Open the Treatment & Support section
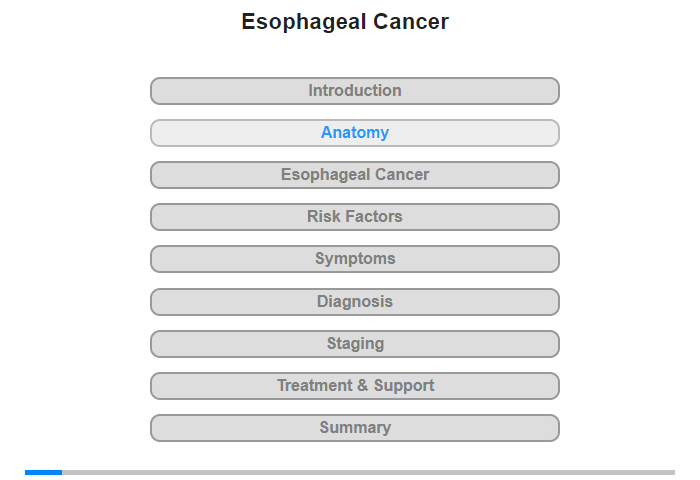 coord(354,386)
